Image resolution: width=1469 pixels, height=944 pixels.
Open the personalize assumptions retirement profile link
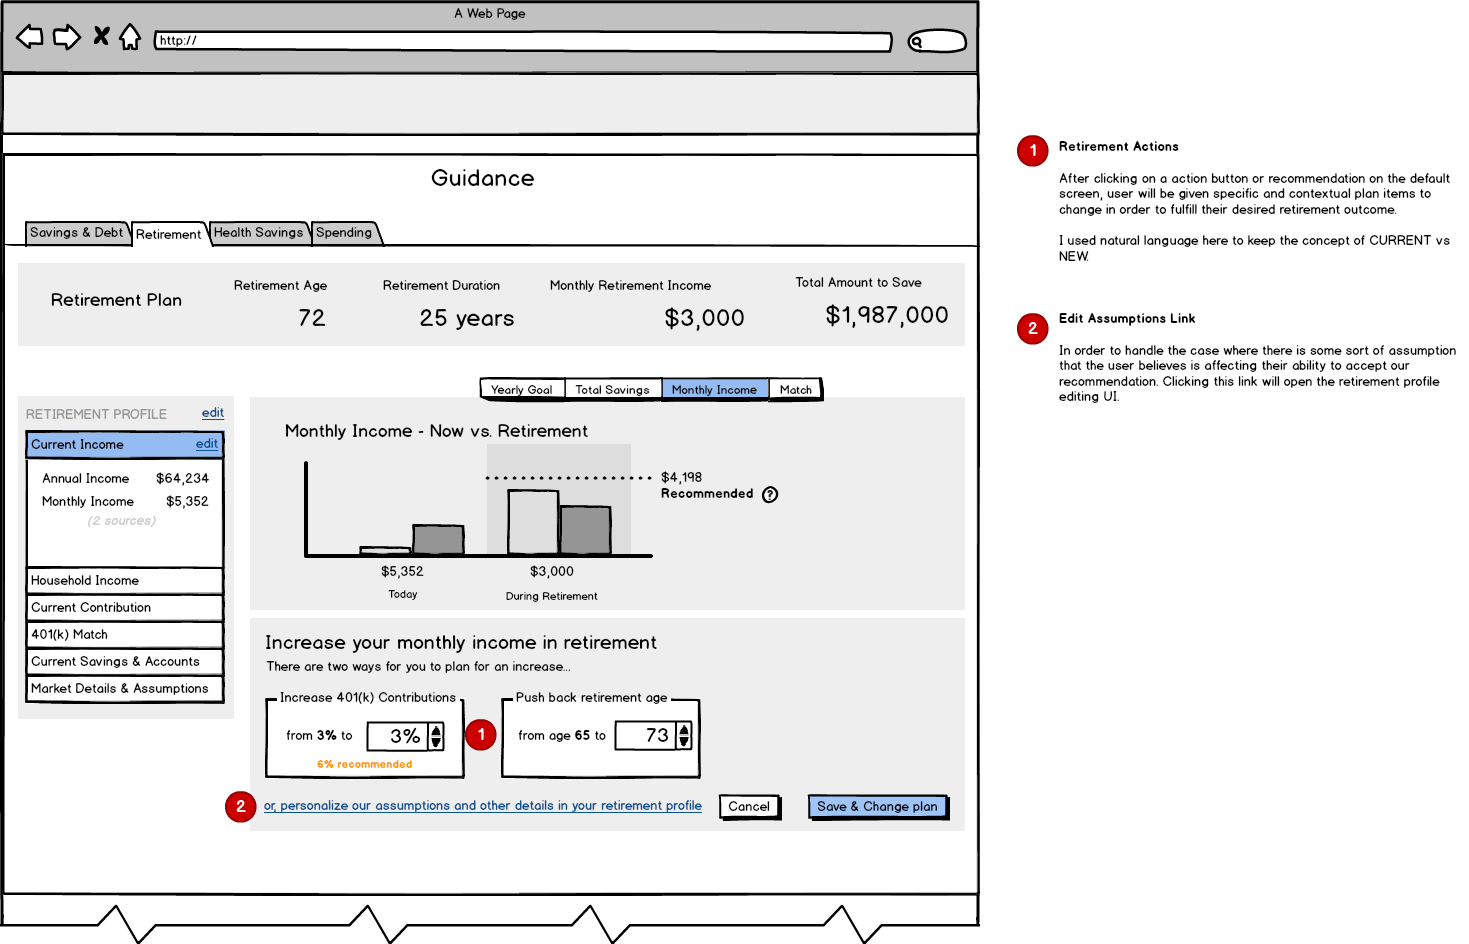[x=483, y=806]
